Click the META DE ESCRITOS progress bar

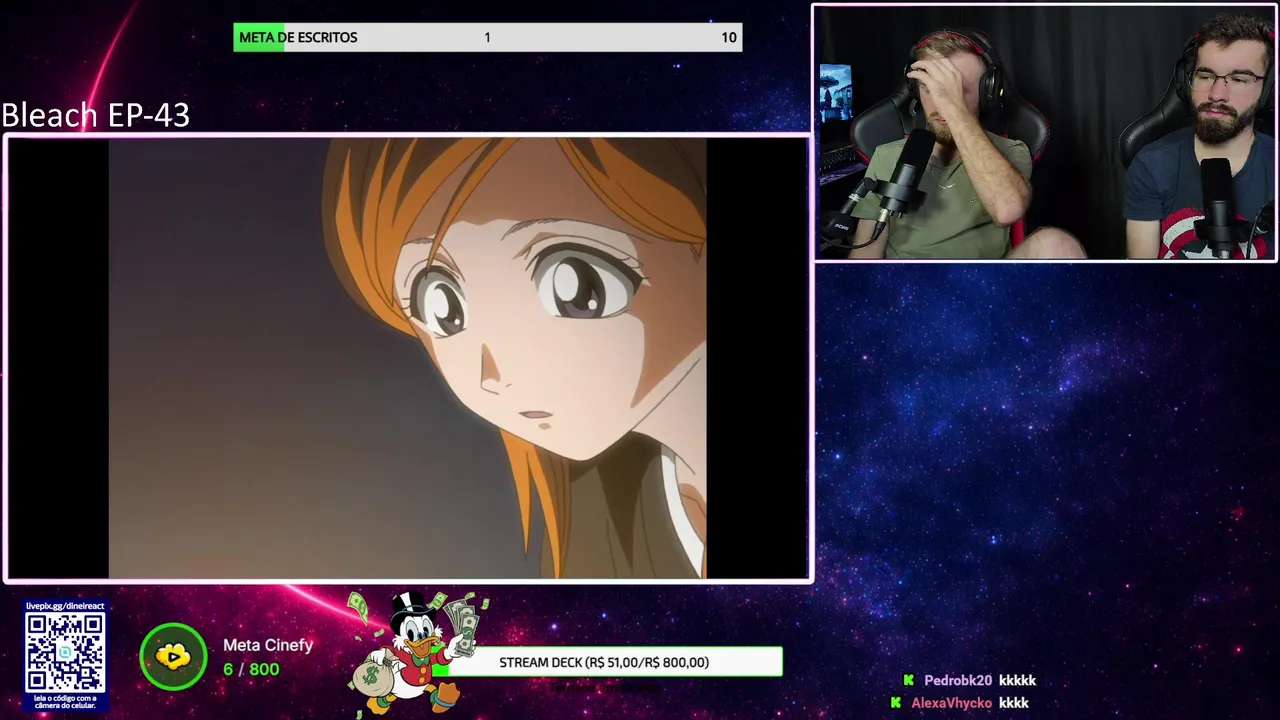point(488,37)
